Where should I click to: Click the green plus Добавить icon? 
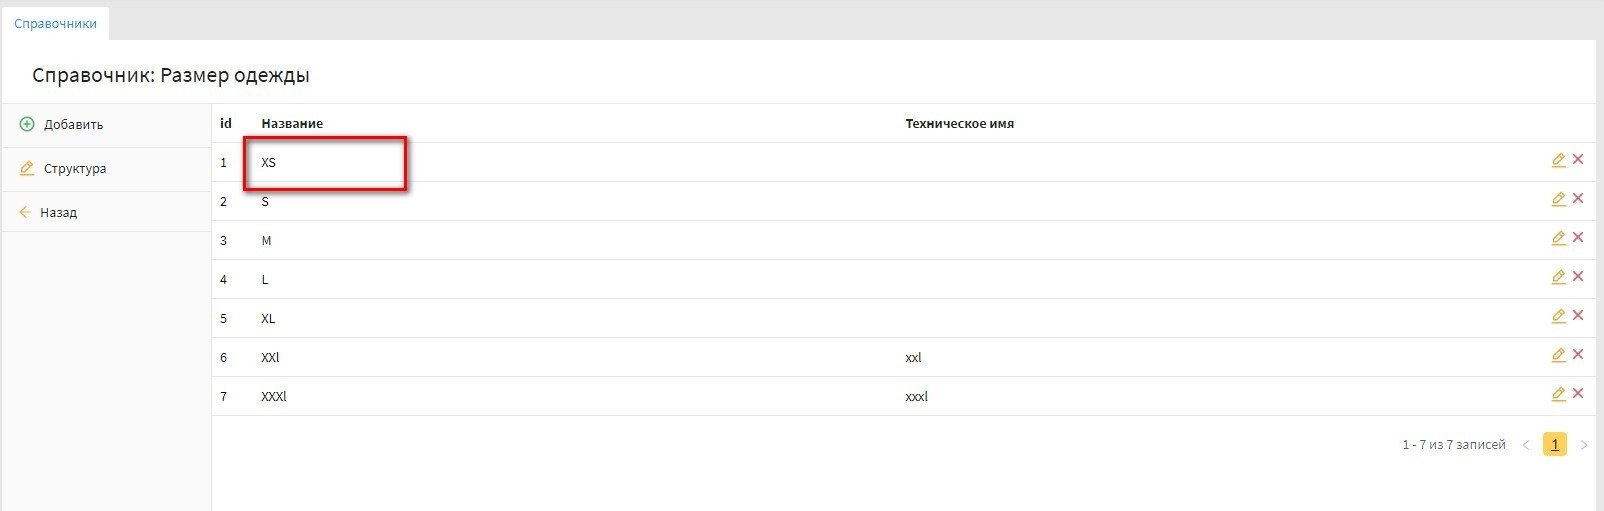coord(27,124)
